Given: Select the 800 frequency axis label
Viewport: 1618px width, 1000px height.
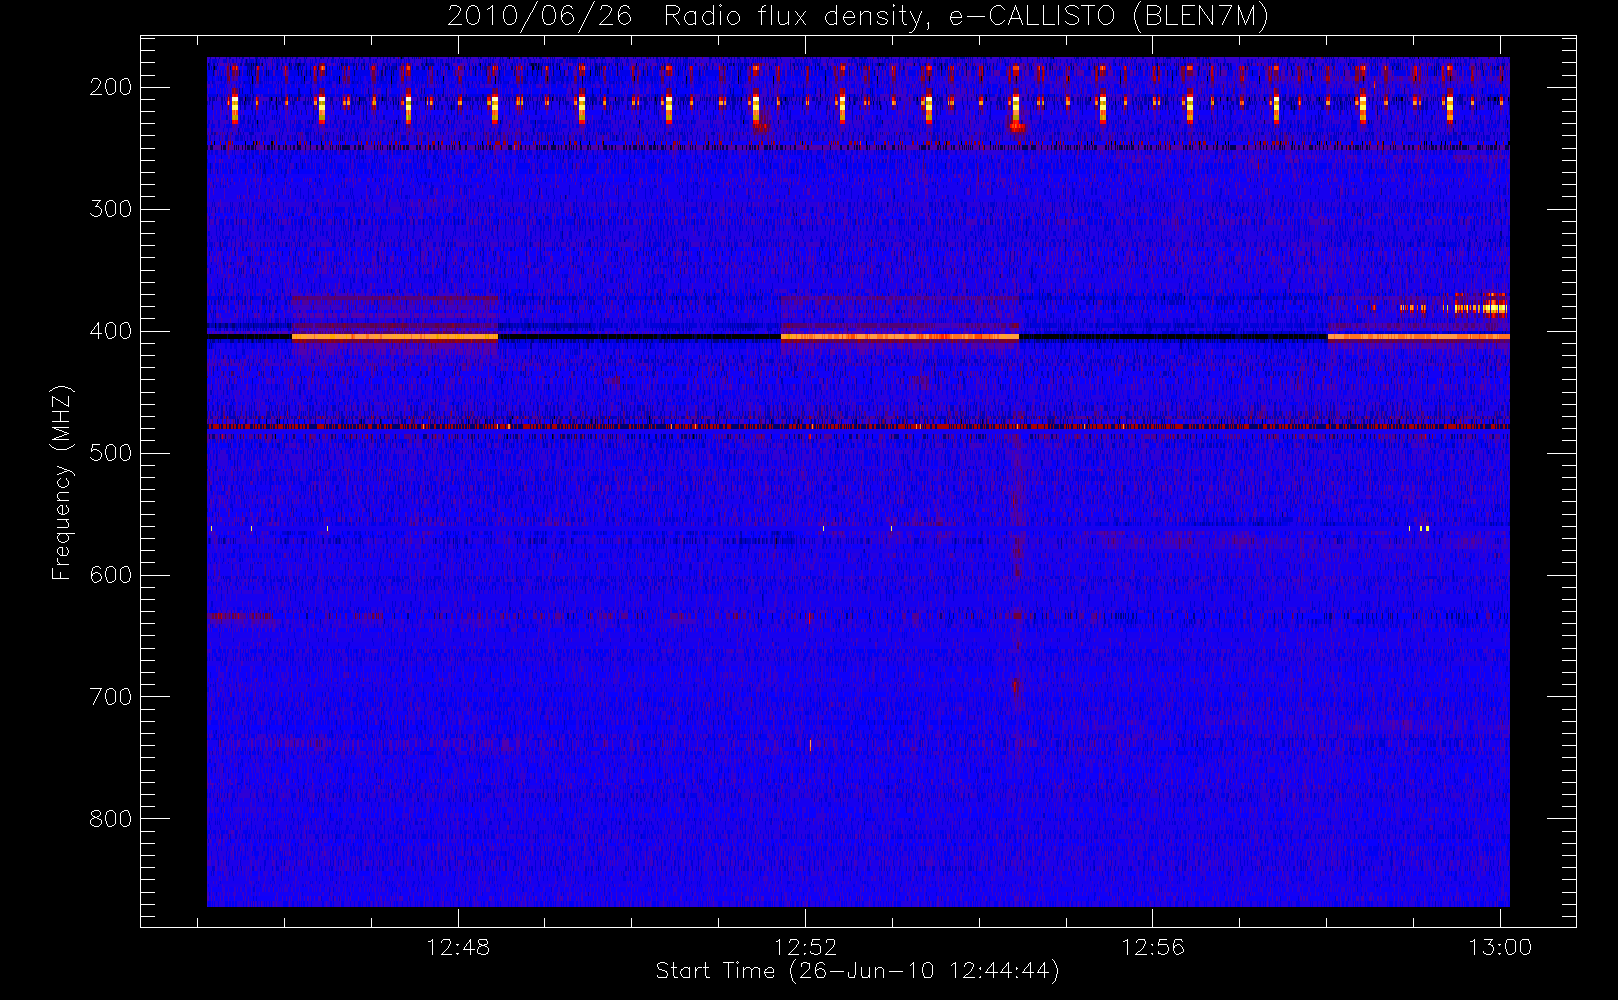Looking at the screenshot, I should tap(111, 819).
